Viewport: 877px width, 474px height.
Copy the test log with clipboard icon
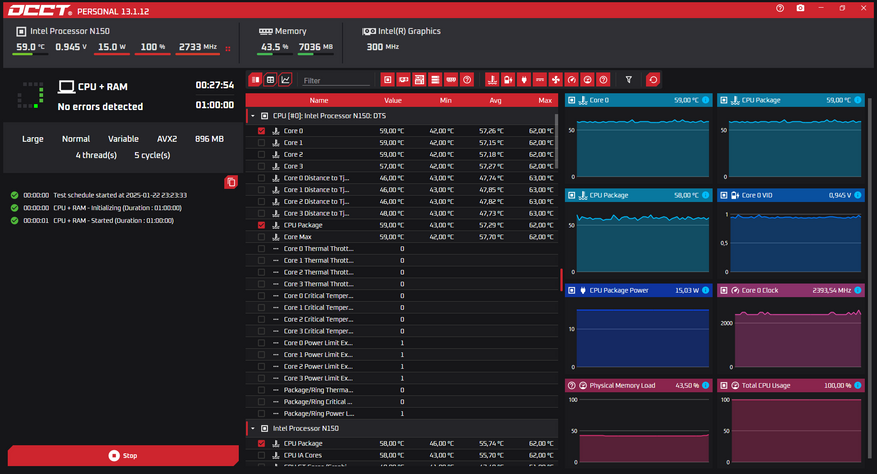pyautogui.click(x=231, y=182)
